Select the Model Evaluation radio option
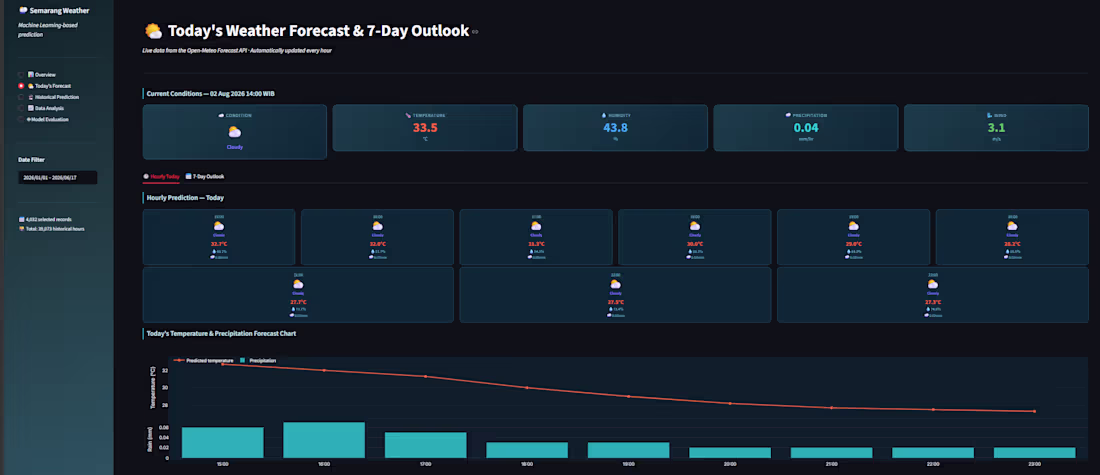 [21, 119]
